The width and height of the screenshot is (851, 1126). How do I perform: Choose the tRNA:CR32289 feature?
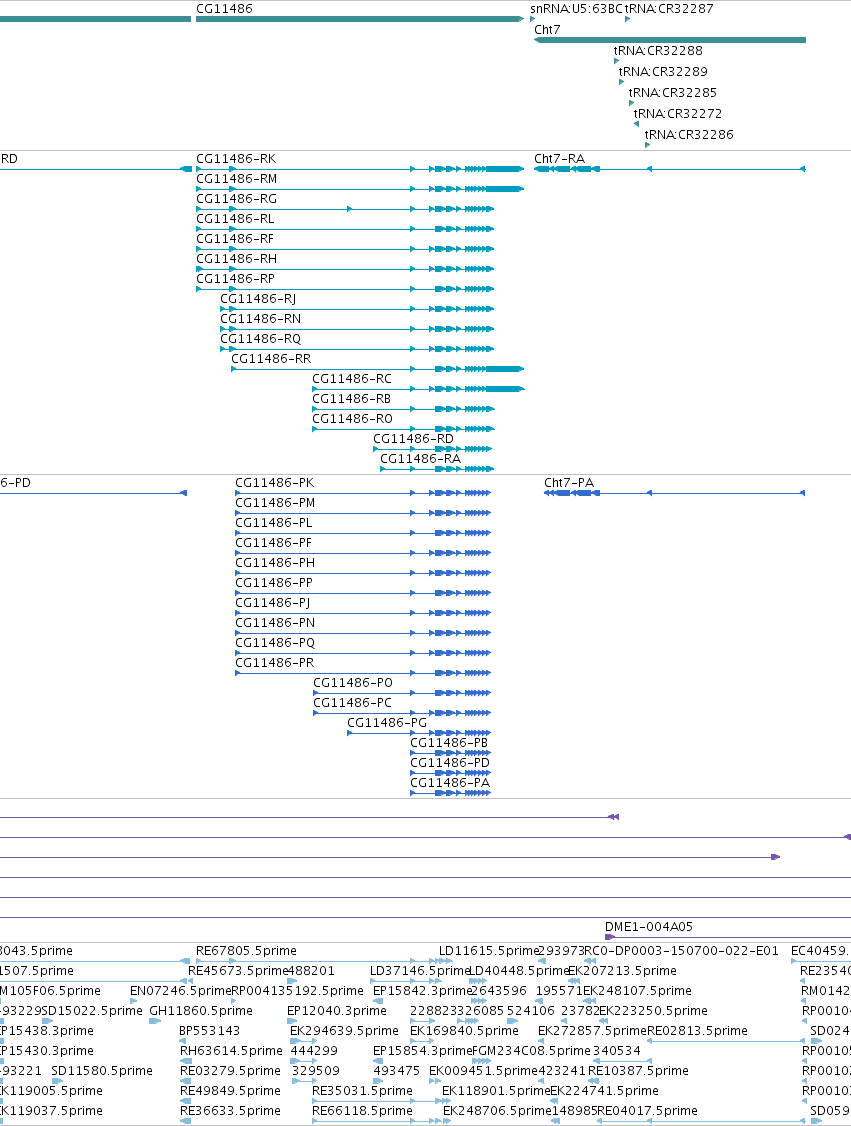coord(663,71)
